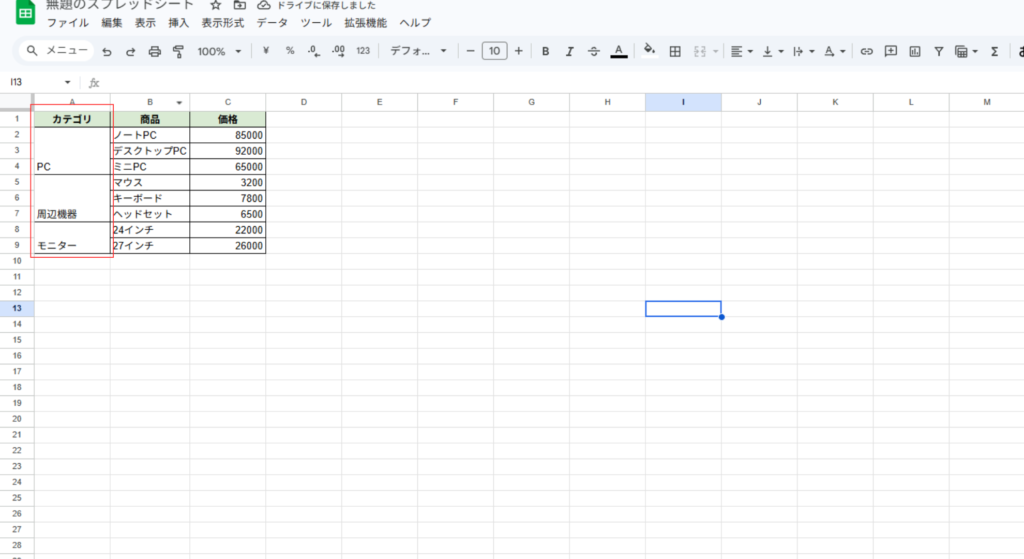Open the 100% zoom dropdown
The width and height of the screenshot is (1024, 559).
click(218, 51)
